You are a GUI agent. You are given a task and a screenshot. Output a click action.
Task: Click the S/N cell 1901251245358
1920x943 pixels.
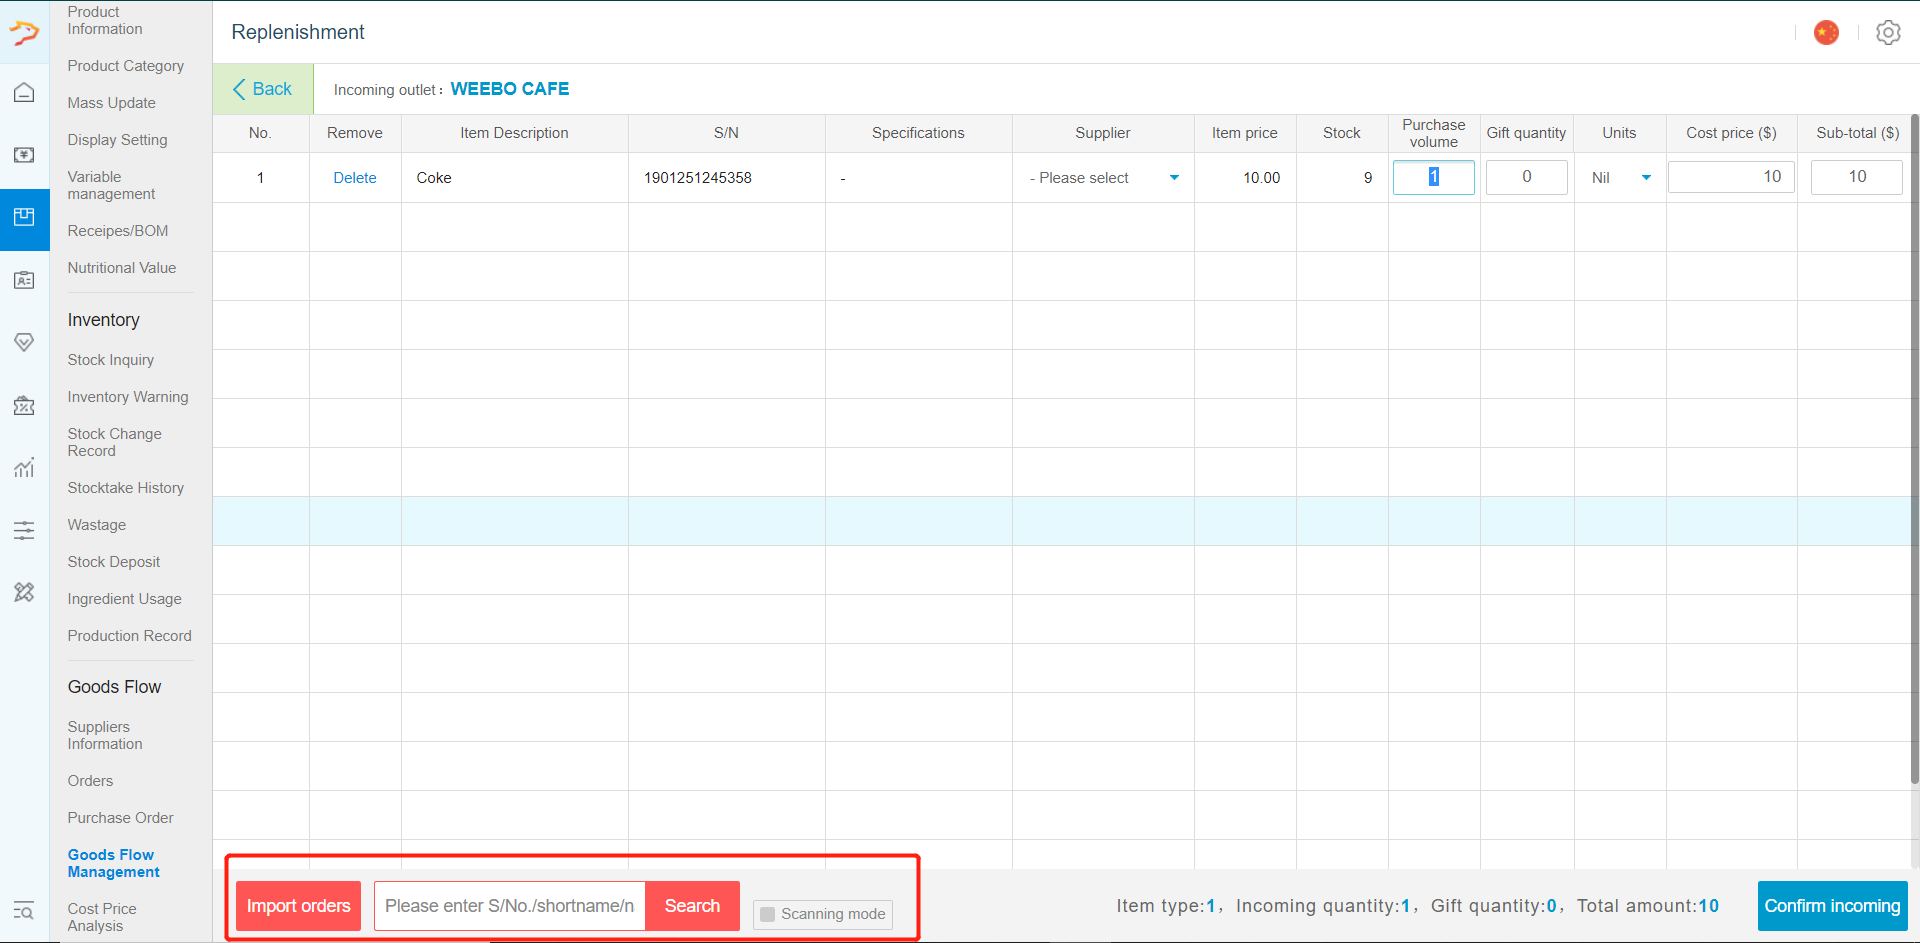coord(698,178)
